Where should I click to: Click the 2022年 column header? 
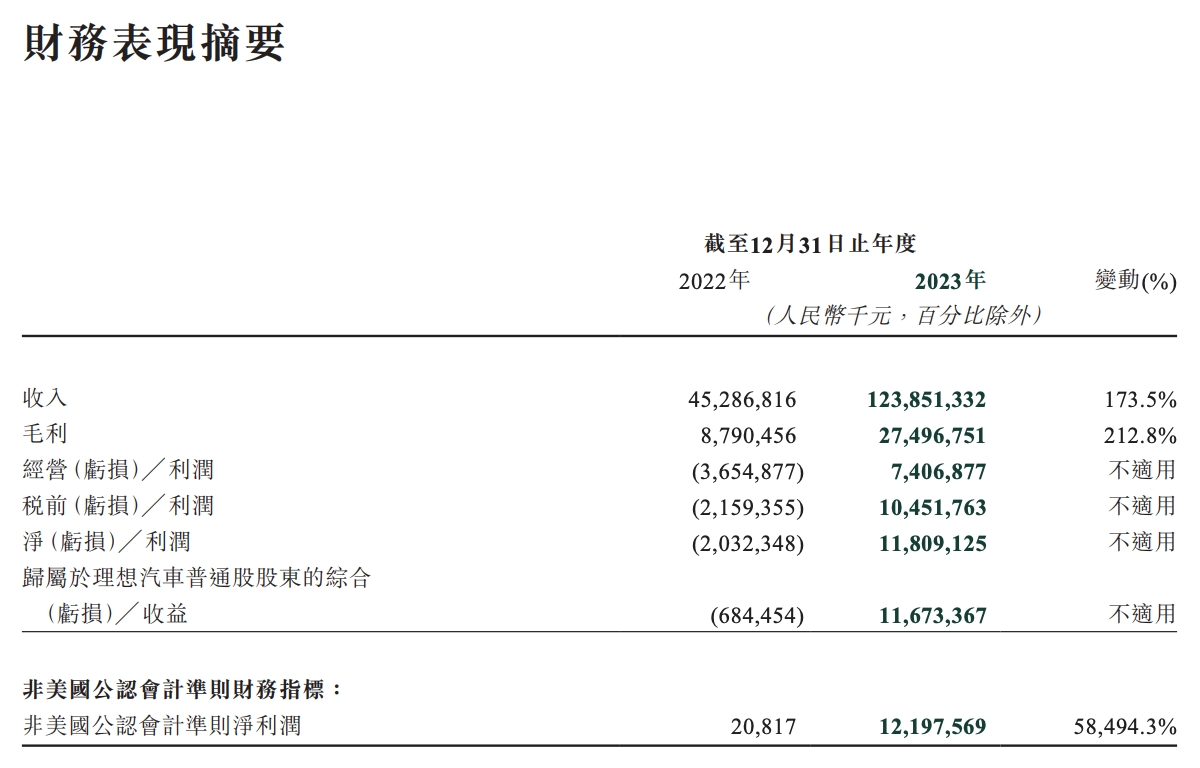(x=713, y=281)
